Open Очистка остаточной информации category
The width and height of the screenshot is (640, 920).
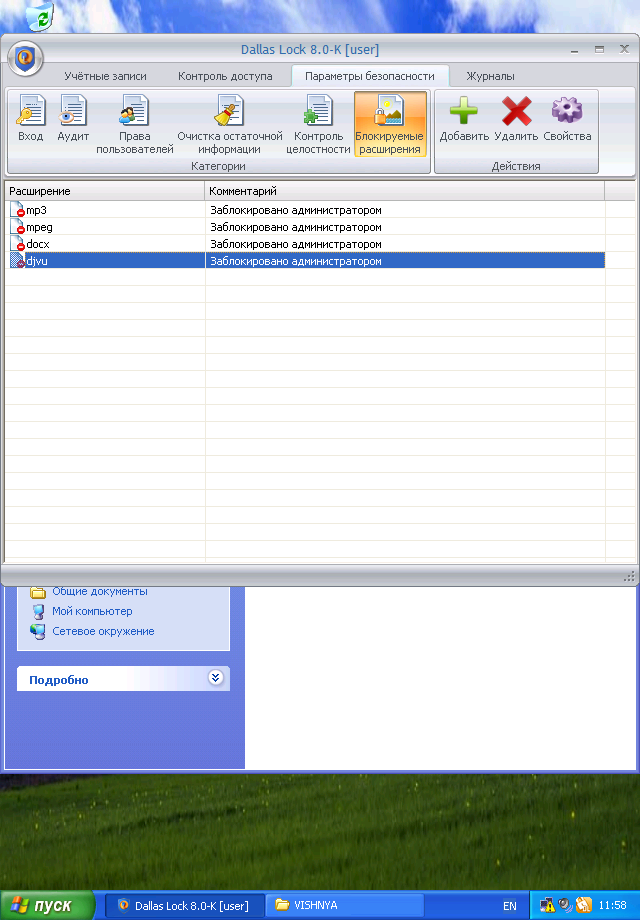click(x=229, y=124)
